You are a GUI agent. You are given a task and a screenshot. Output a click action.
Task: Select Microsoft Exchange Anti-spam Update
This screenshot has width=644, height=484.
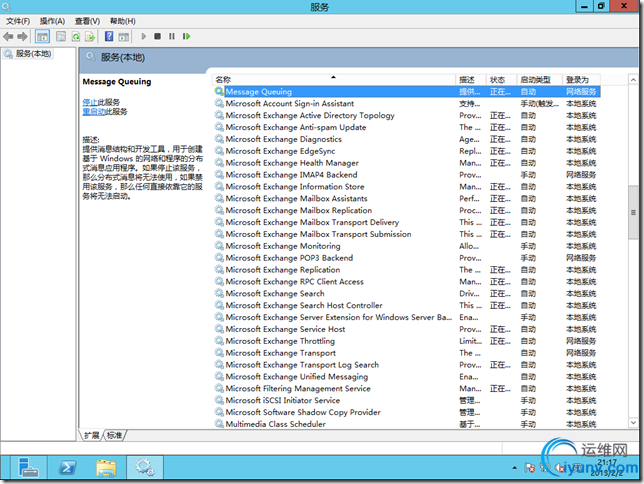(407, 127)
